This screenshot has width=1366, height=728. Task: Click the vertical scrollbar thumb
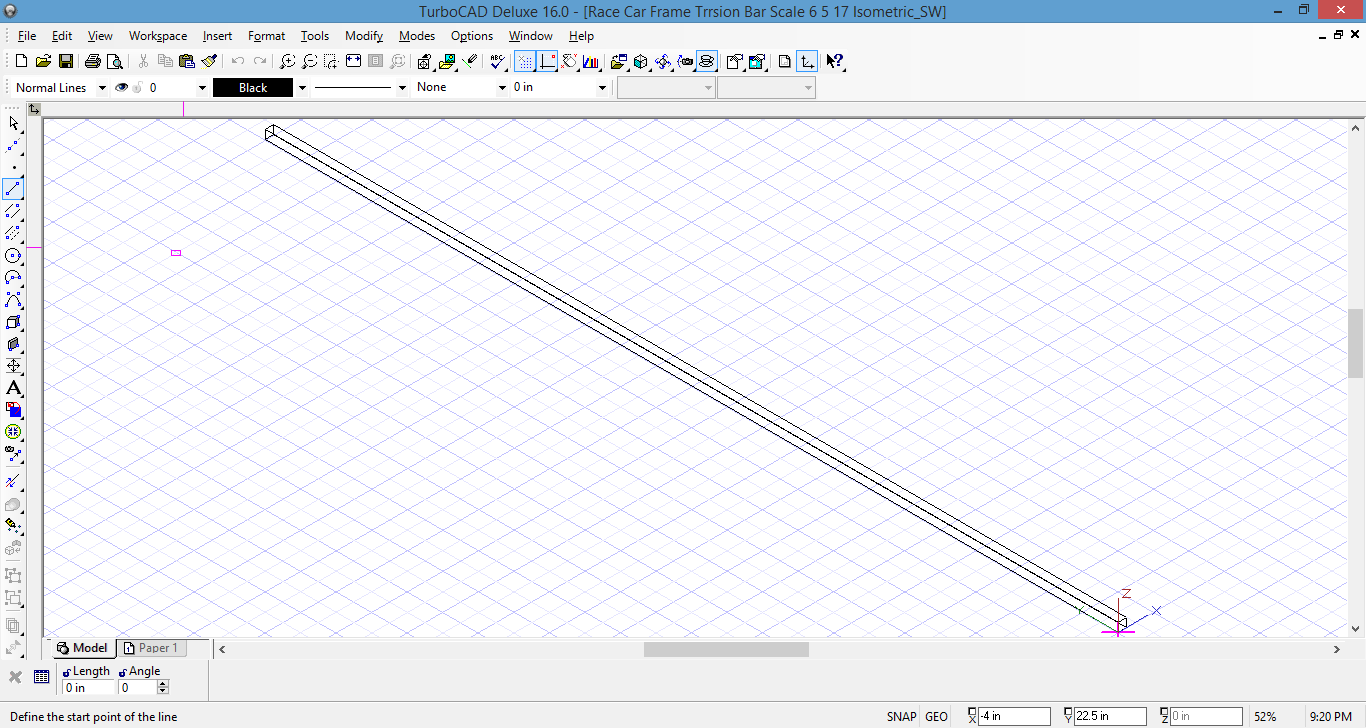1356,343
